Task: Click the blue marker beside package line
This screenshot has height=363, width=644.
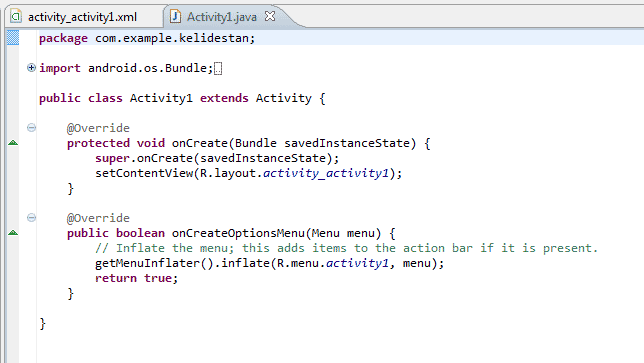Action: click(x=13, y=38)
